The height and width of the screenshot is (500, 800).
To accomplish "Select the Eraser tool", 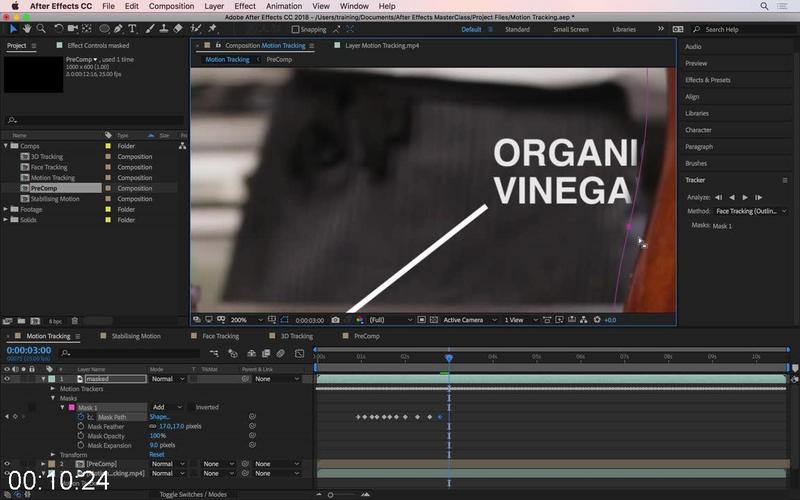I will pyautogui.click(x=178, y=29).
